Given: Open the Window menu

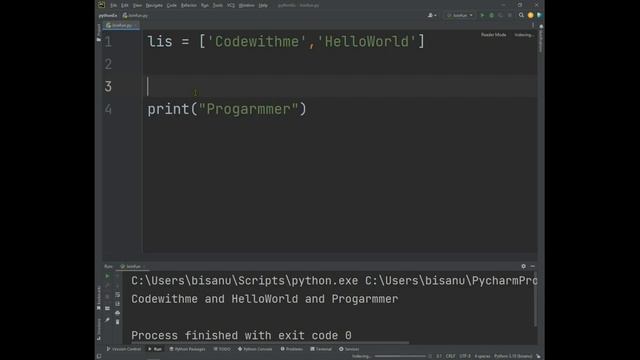Looking at the screenshot, I should (x=246, y=5).
